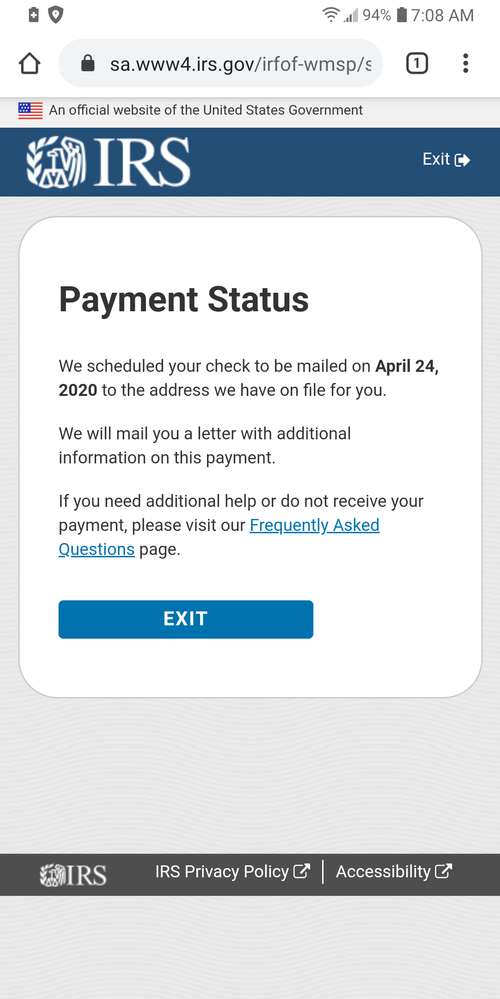Screen dimensions: 500x999
Task: Tap the US flag icon in the banner
Action: click(x=30, y=110)
